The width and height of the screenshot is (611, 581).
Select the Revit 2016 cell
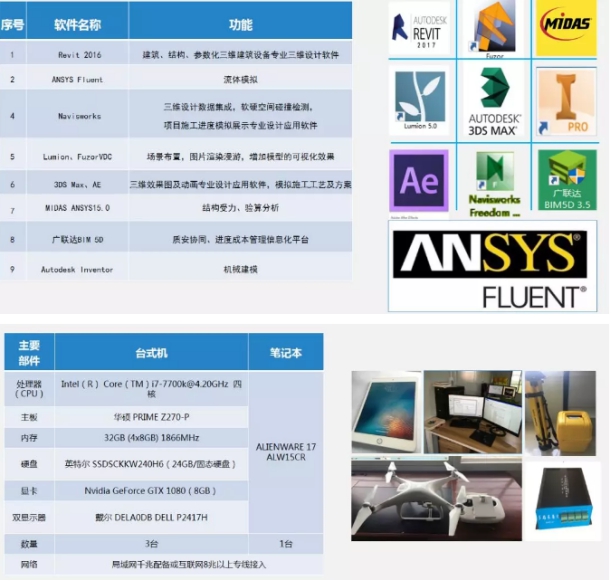[78, 55]
